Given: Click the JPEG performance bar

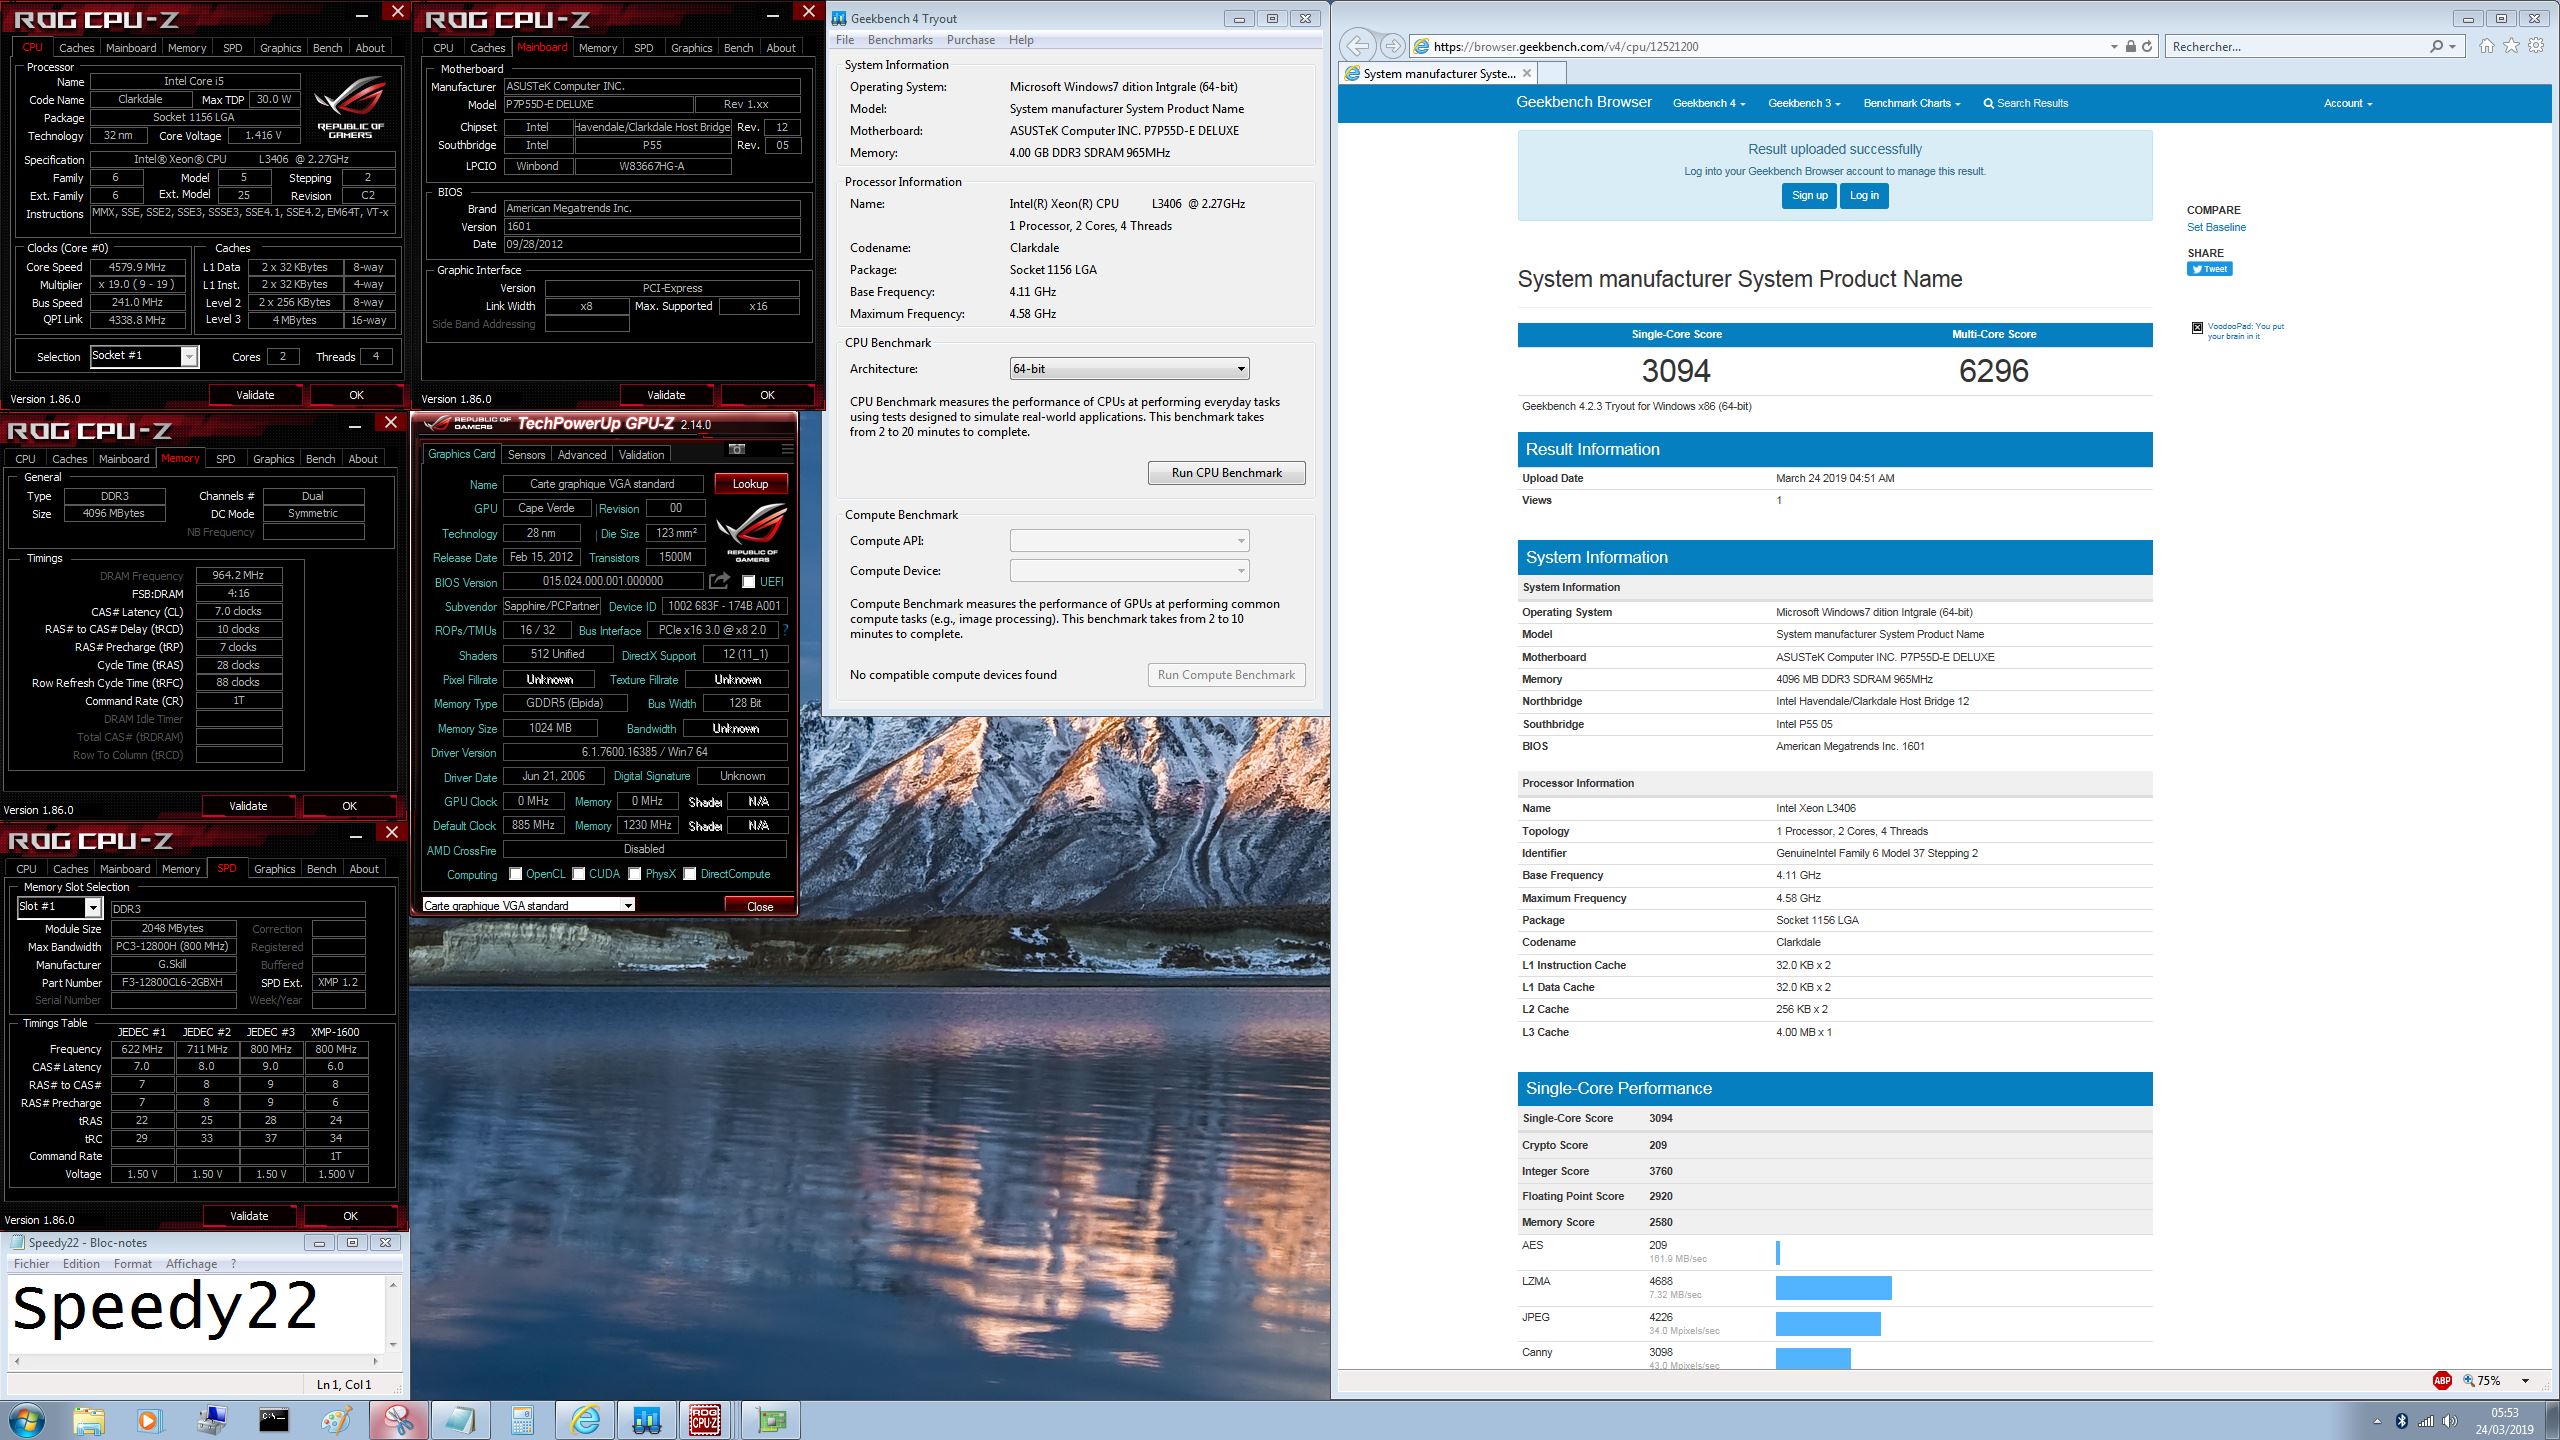Looking at the screenshot, I should coord(1828,1323).
